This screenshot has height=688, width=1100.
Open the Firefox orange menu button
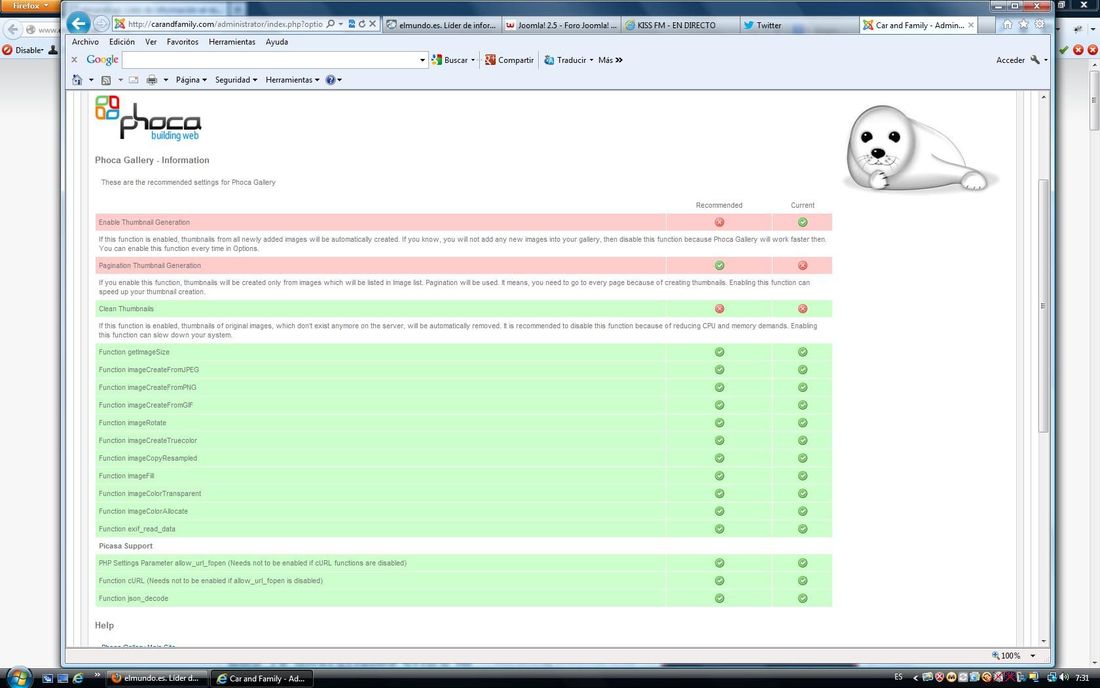click(x=29, y=5)
